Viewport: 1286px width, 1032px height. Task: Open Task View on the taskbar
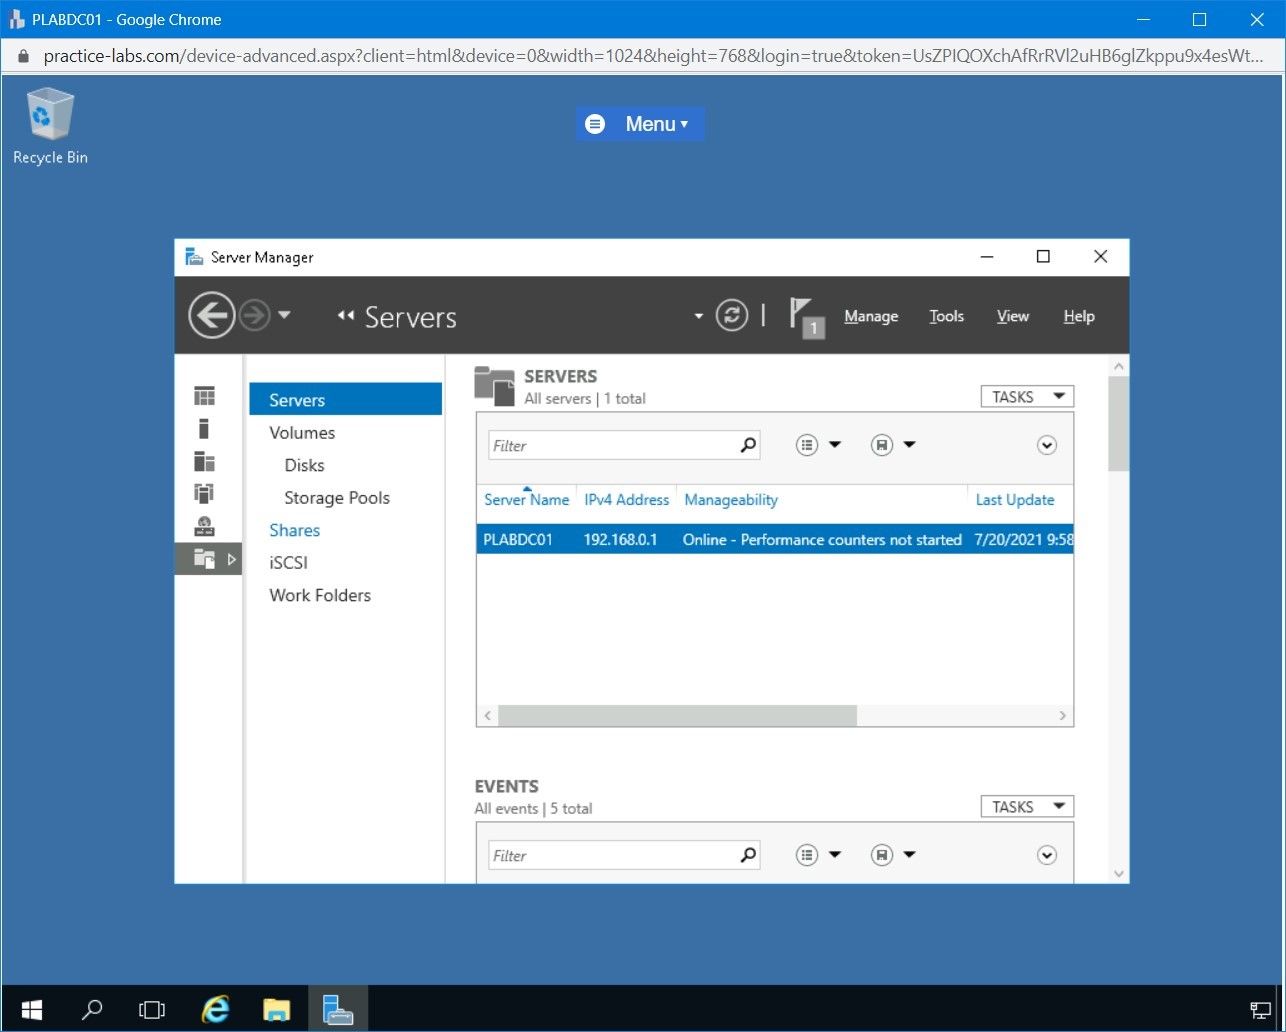click(152, 1009)
